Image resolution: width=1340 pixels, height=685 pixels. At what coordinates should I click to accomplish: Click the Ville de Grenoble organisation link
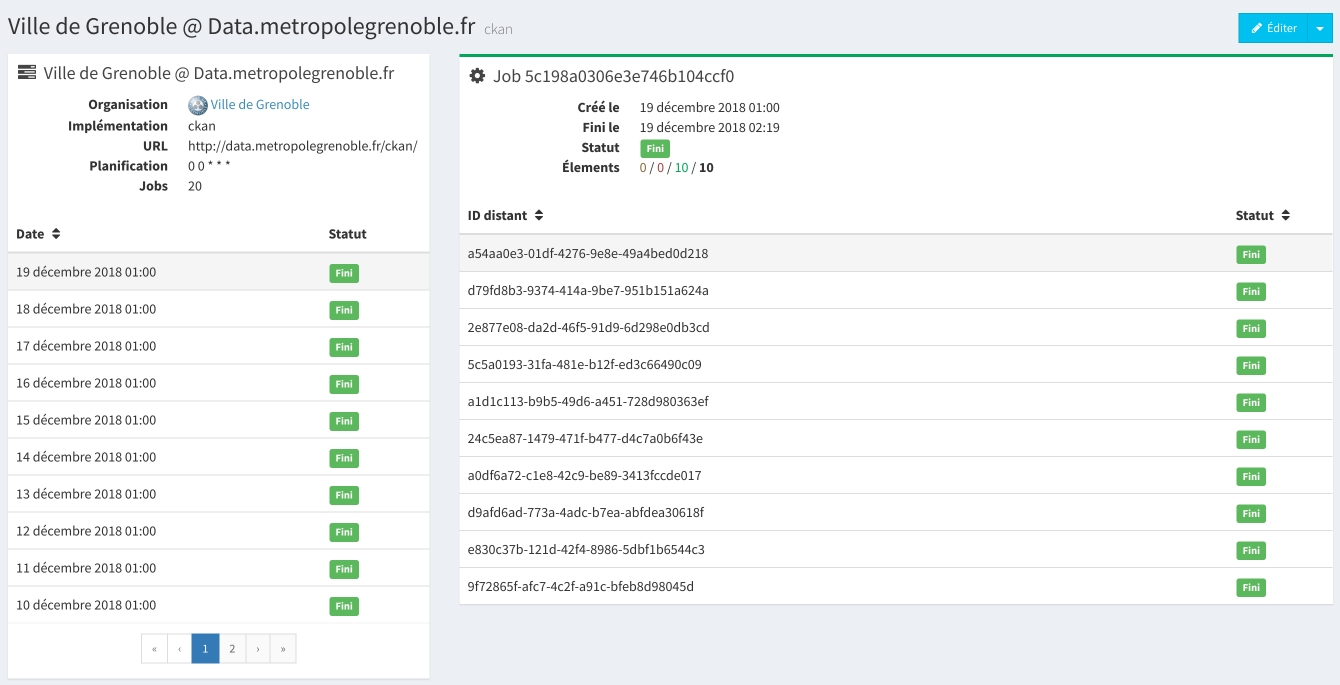click(259, 105)
